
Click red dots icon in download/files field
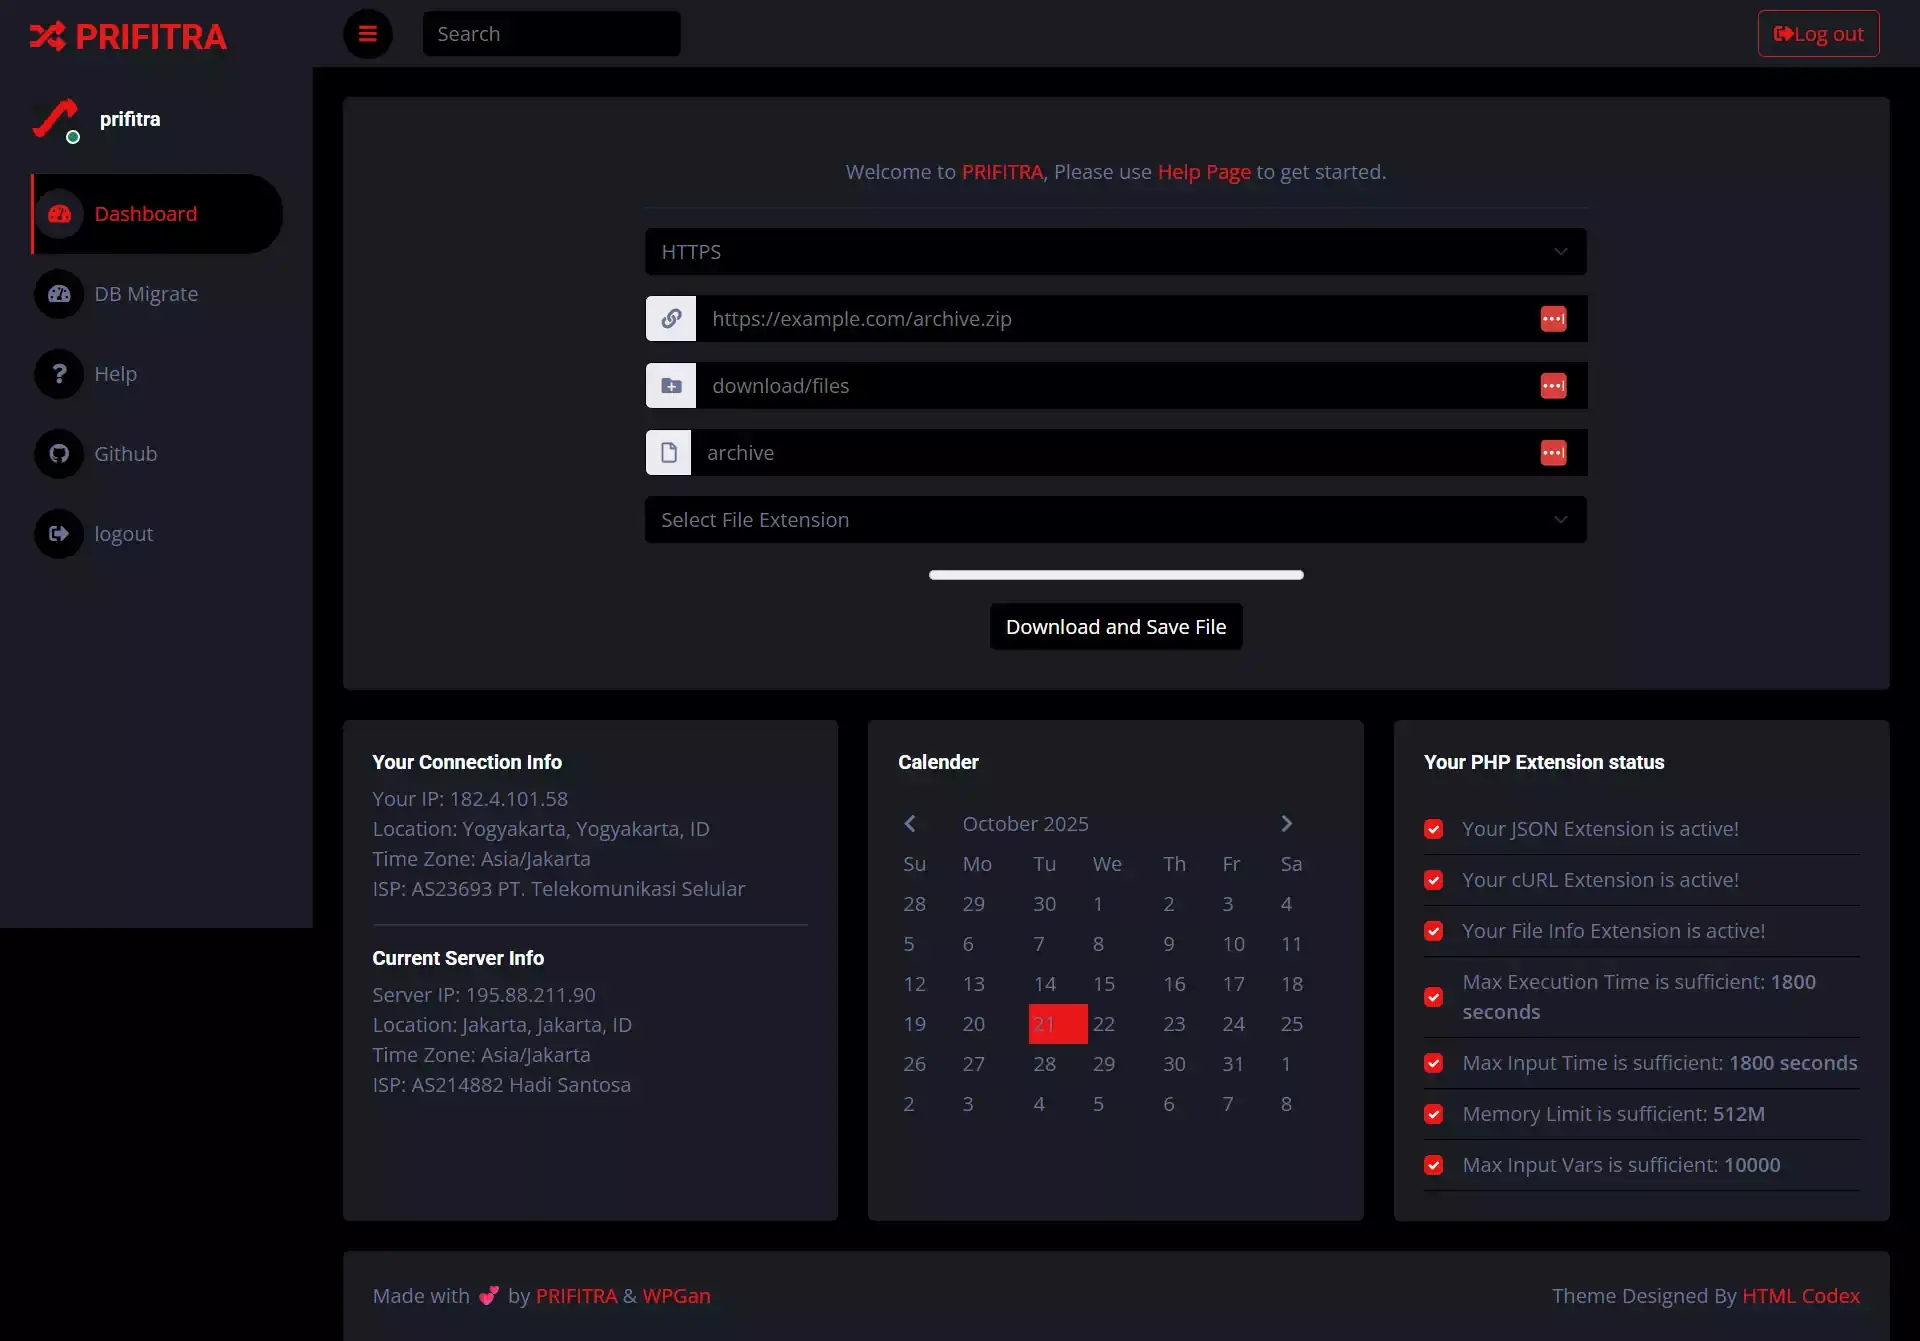click(x=1553, y=386)
